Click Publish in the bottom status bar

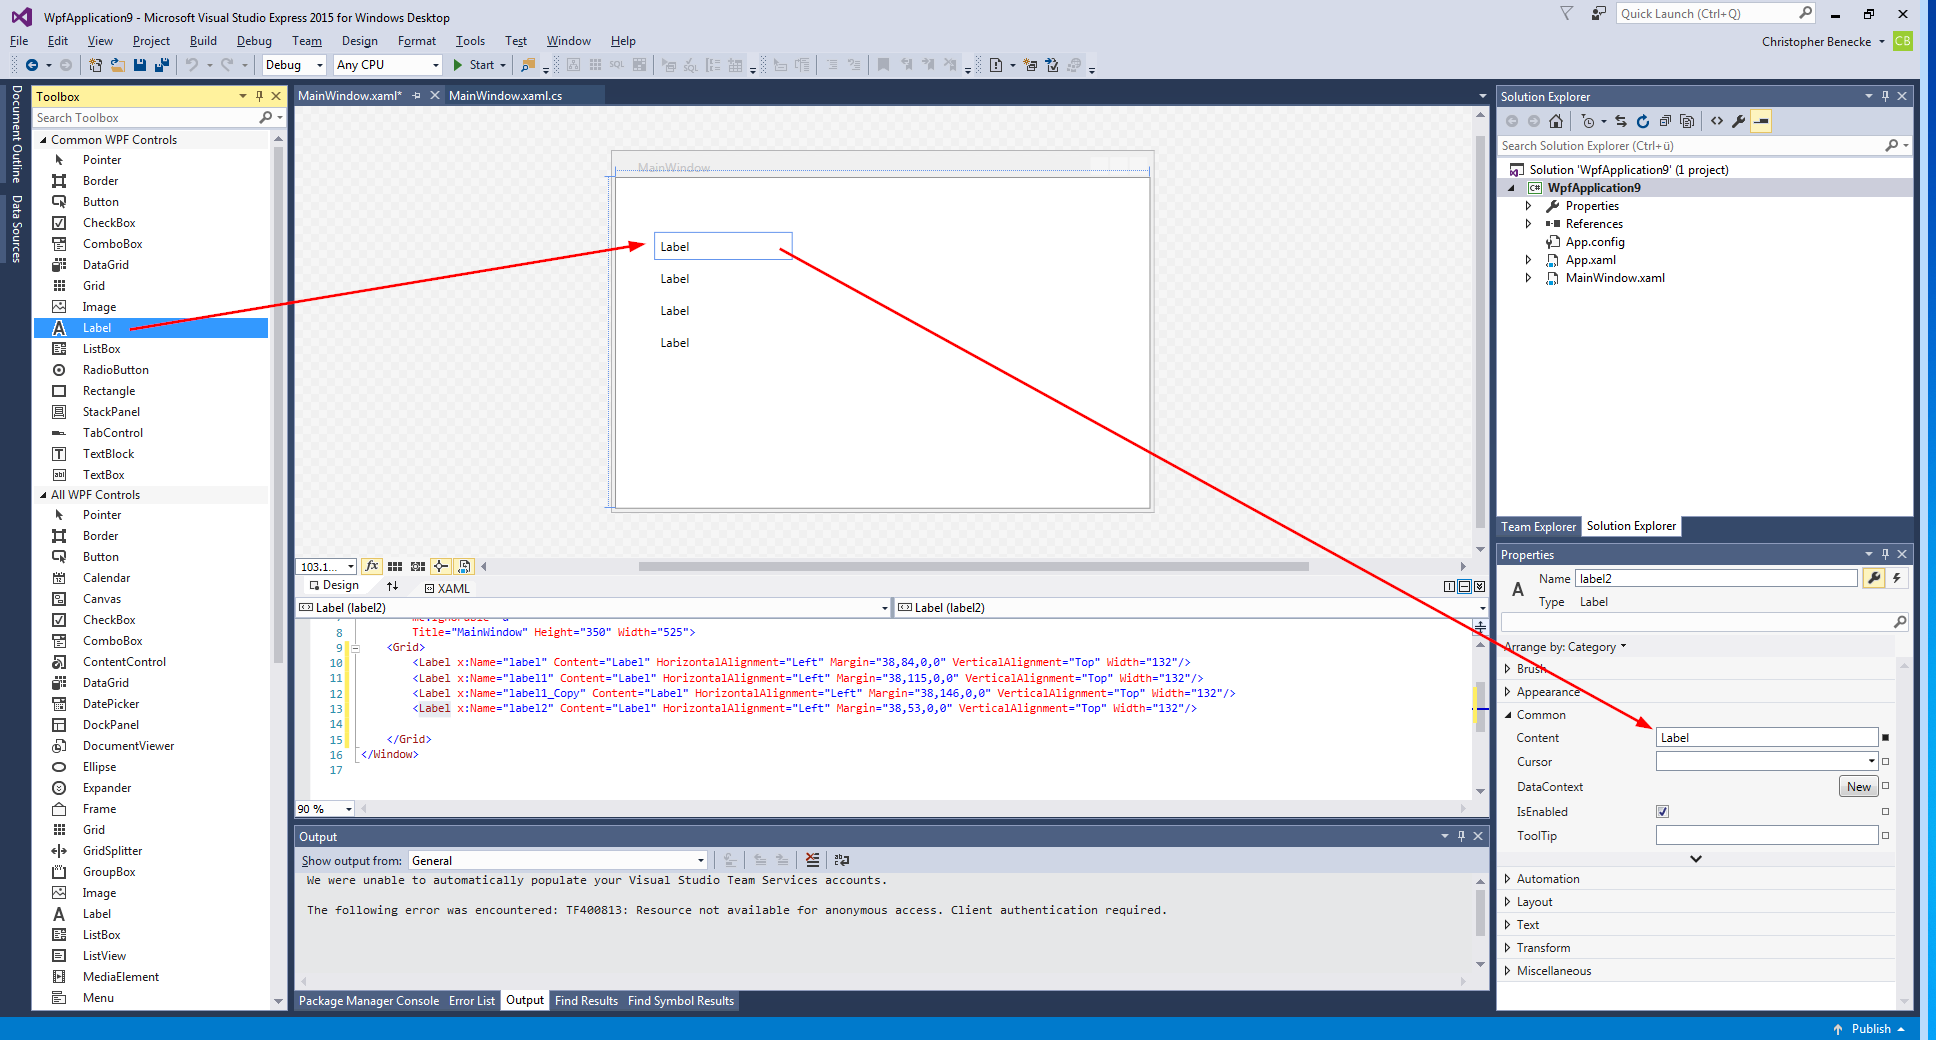coord(1871,1028)
